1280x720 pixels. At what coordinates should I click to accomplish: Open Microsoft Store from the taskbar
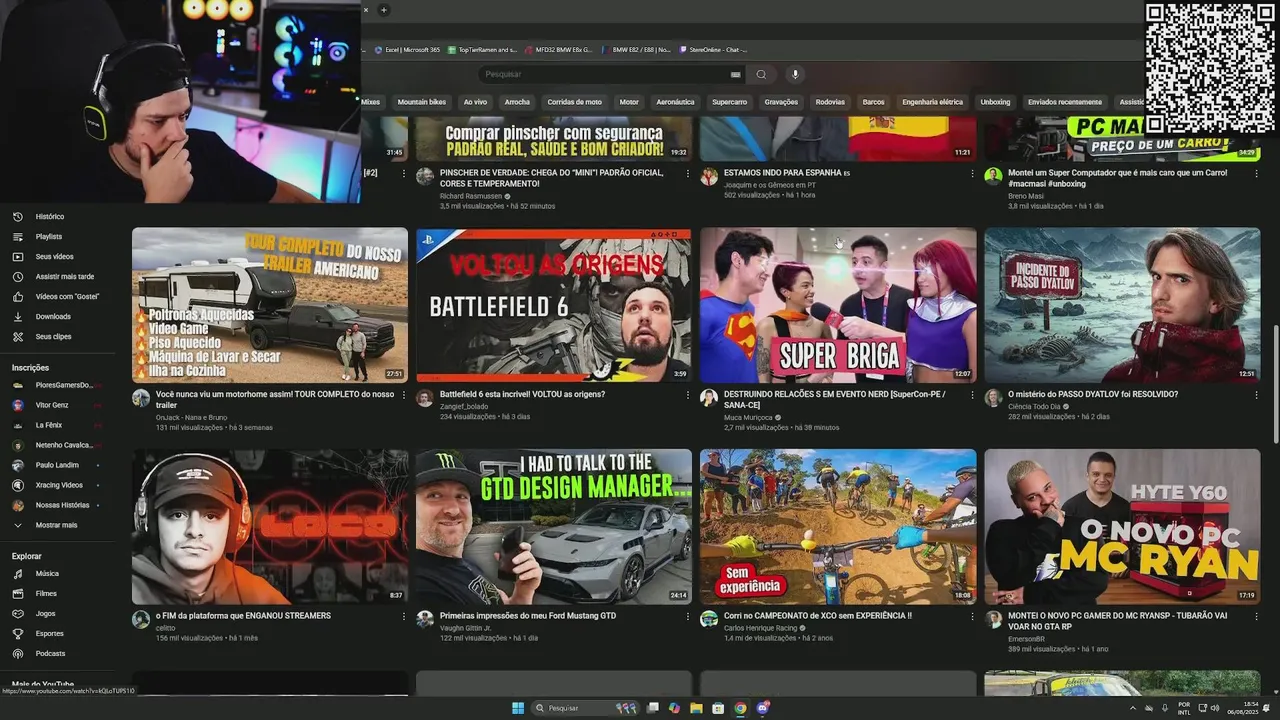pos(718,708)
